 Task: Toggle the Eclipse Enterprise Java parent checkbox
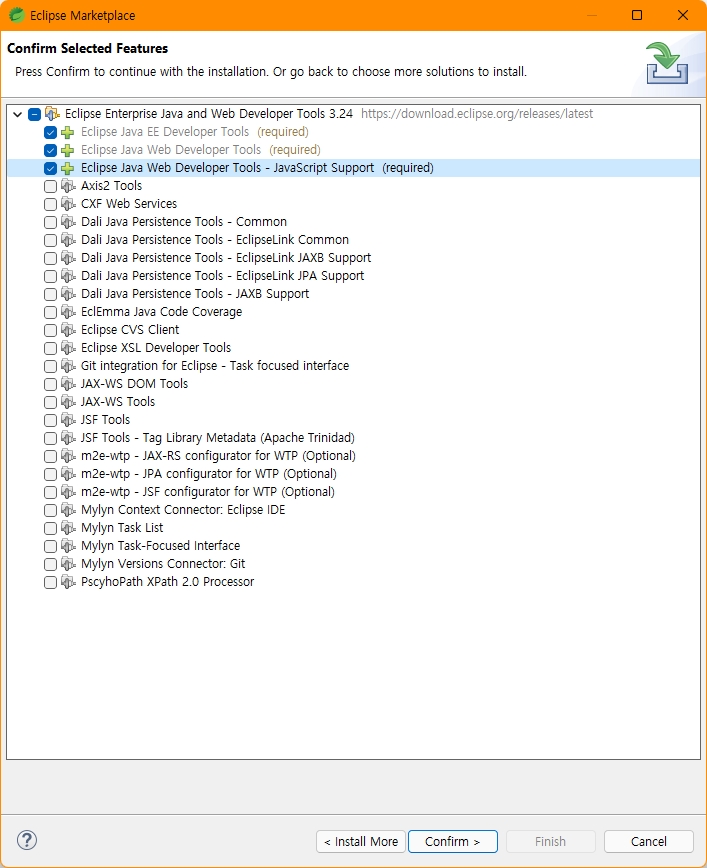pos(34,115)
